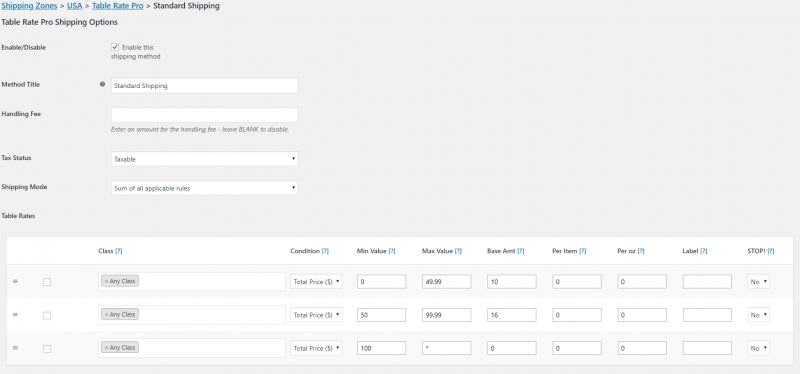Click the Min Value field containing 100
Screen dimensions: 800x374
(381, 348)
